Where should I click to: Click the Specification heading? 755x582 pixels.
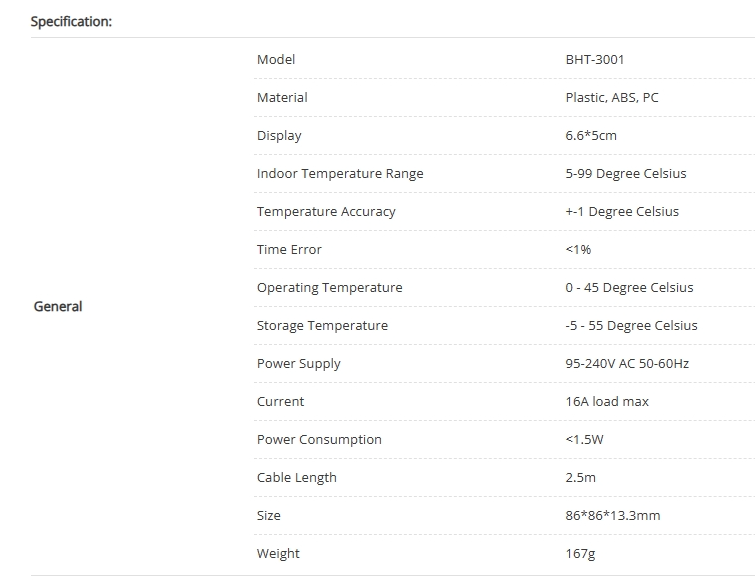71,22
